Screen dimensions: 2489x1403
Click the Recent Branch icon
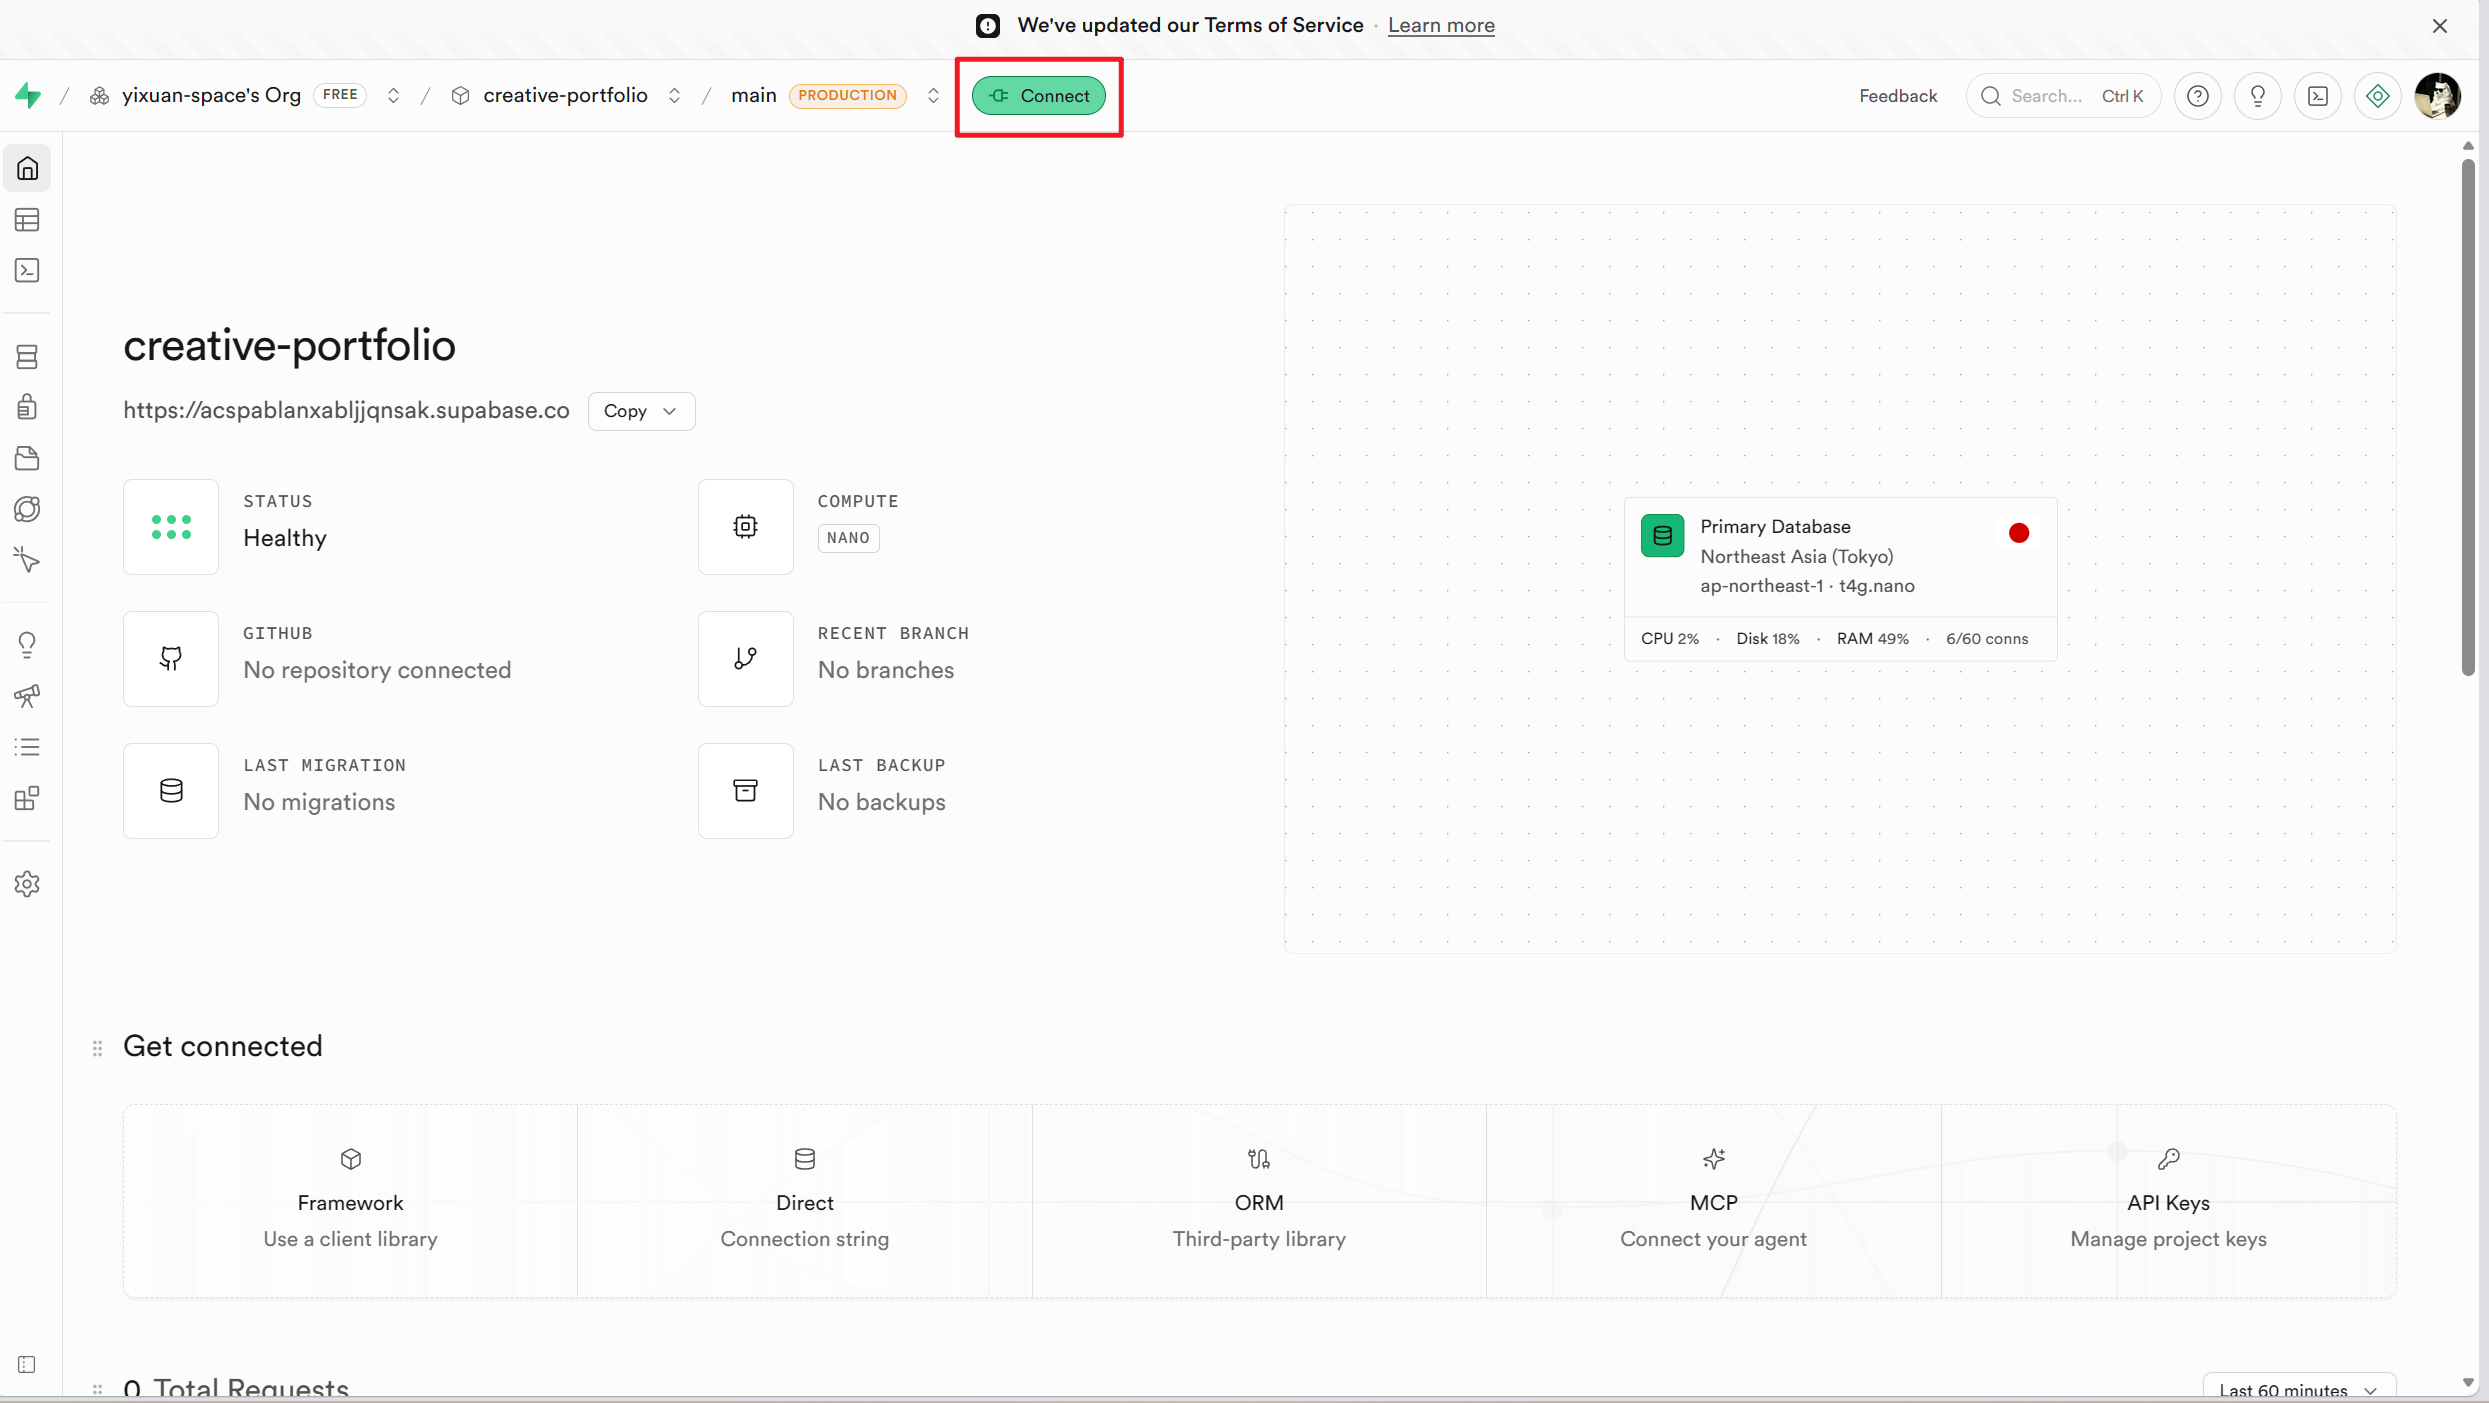click(x=746, y=658)
